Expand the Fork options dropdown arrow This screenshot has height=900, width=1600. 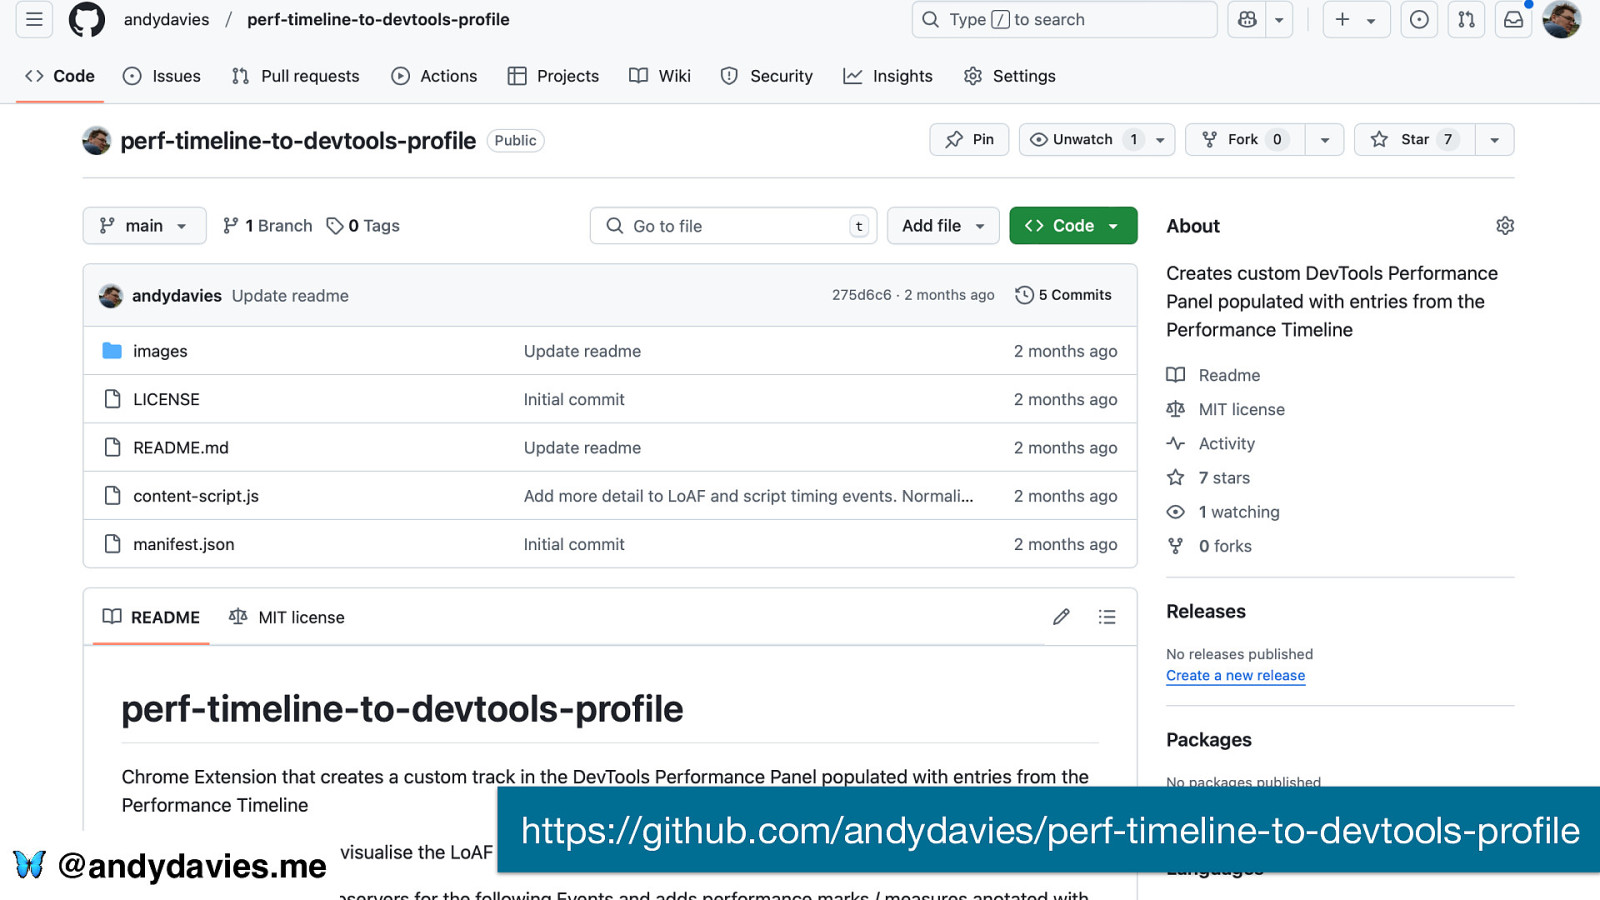(1325, 140)
